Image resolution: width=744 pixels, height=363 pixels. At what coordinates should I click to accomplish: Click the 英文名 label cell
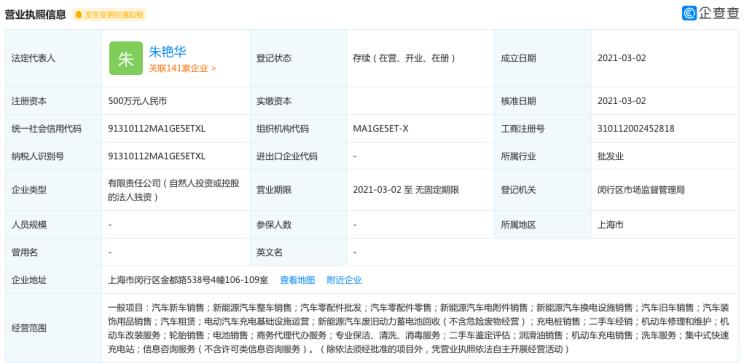298,252
